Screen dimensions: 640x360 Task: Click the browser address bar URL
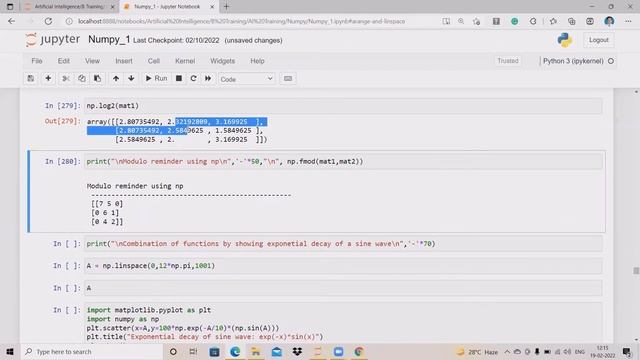[x=242, y=21]
